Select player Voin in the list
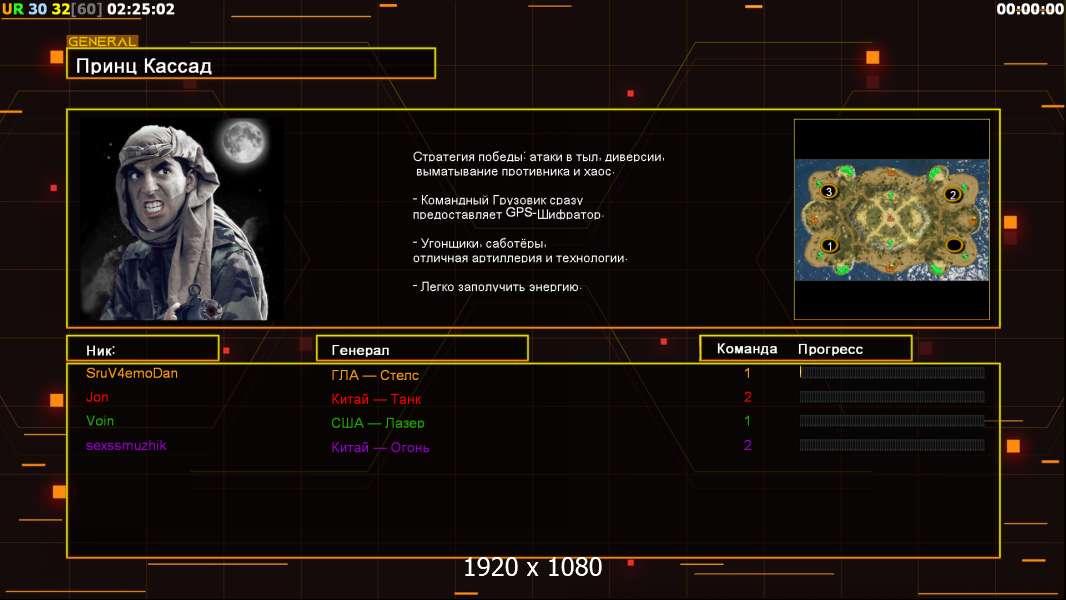 coord(100,421)
